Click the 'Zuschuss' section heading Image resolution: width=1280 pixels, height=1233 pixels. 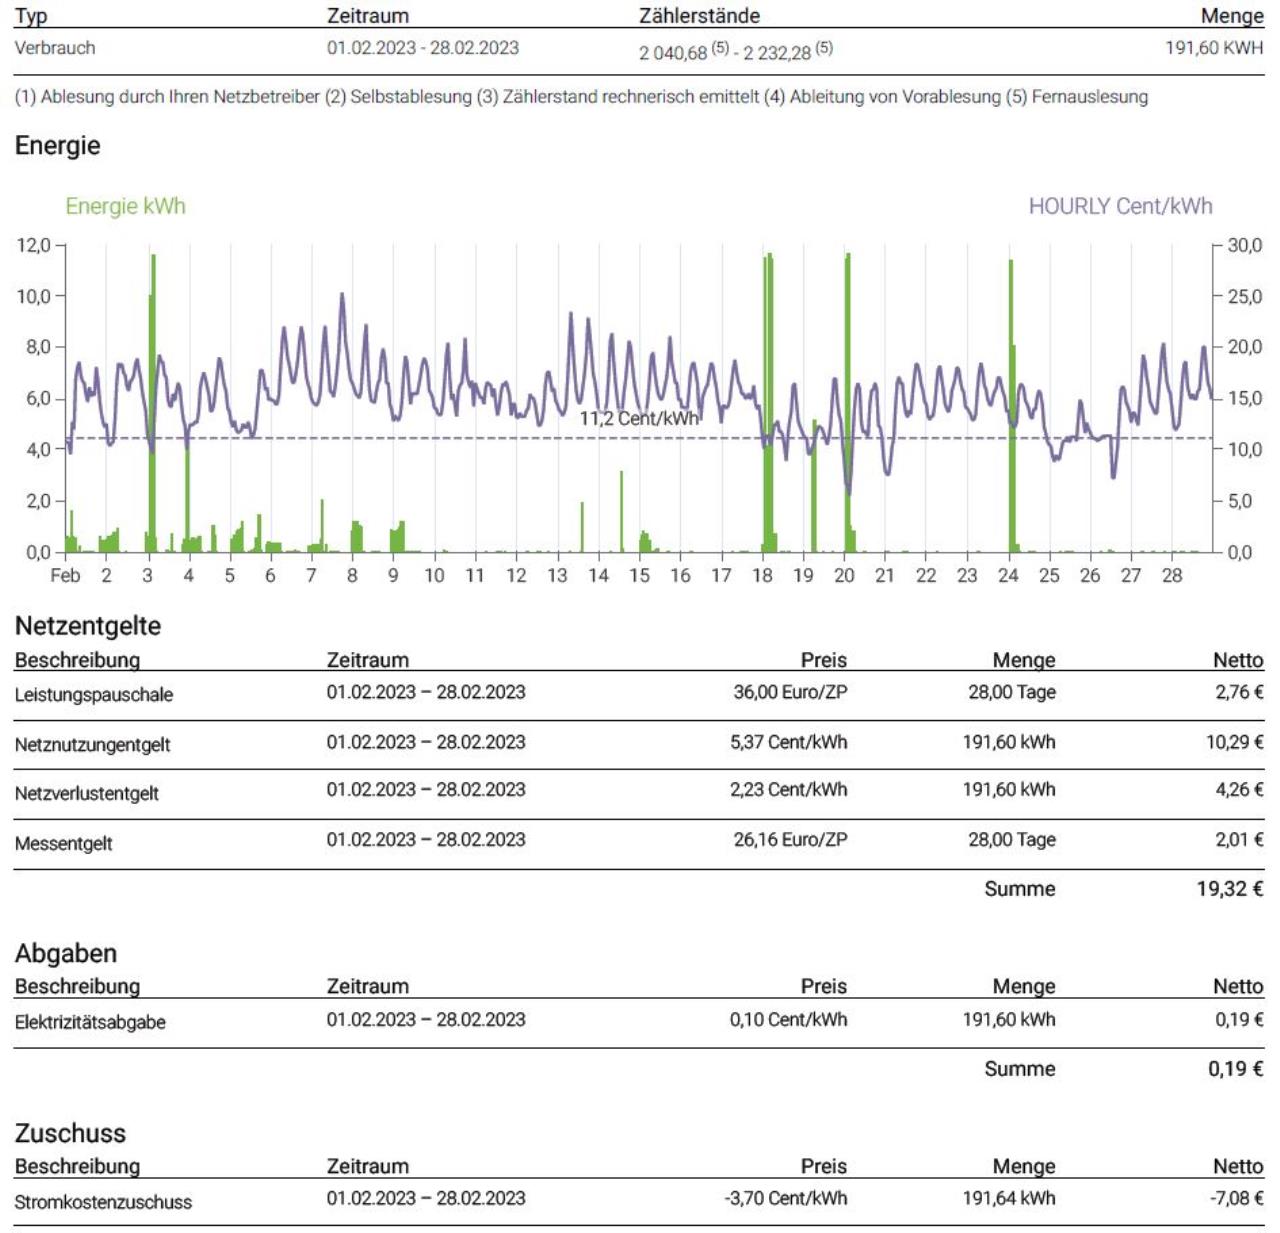(x=70, y=1133)
